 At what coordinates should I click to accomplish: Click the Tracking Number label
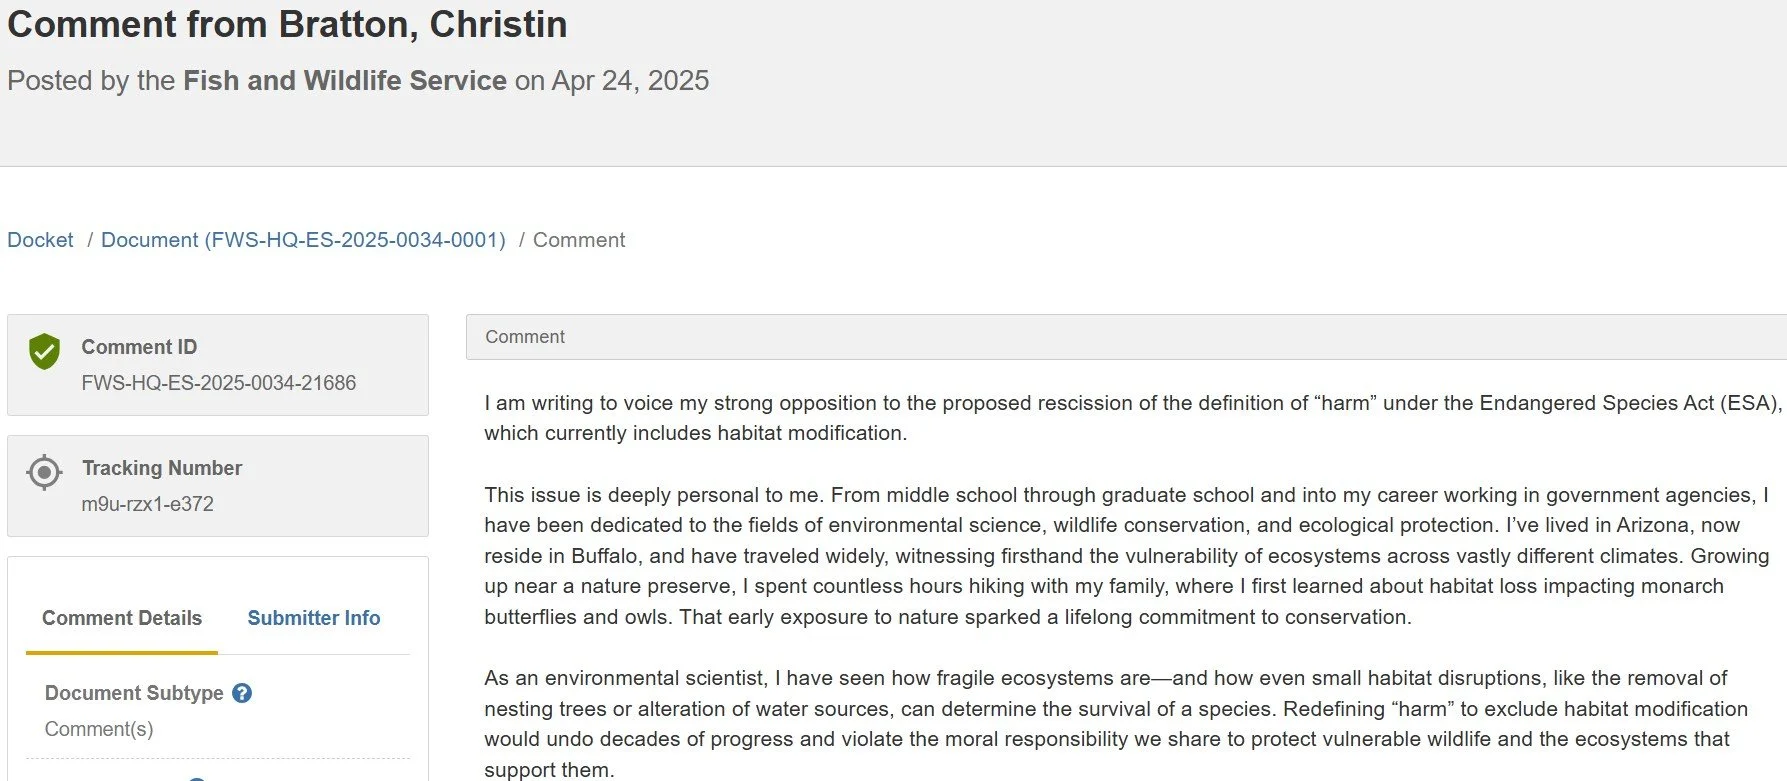click(x=162, y=468)
